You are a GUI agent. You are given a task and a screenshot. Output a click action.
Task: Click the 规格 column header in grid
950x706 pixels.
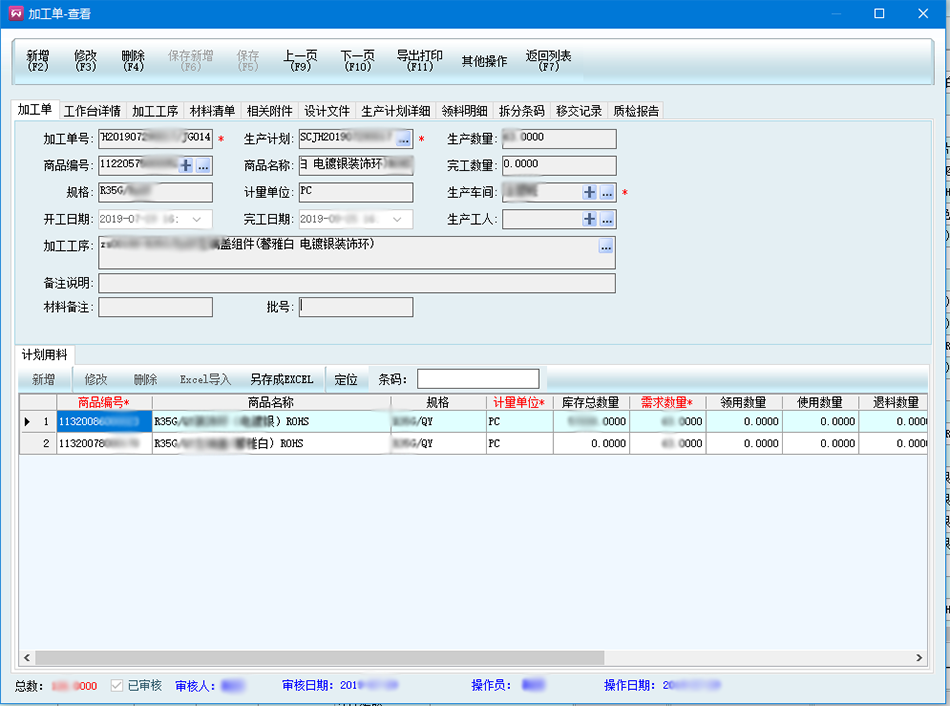click(438, 402)
